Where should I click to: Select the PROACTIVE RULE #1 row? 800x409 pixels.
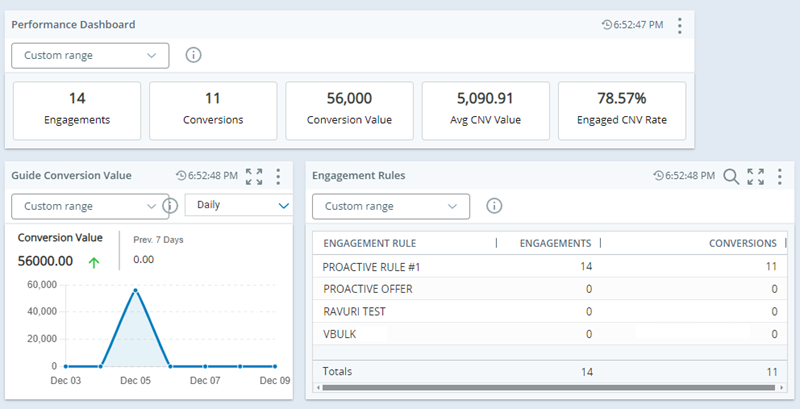(x=550, y=267)
